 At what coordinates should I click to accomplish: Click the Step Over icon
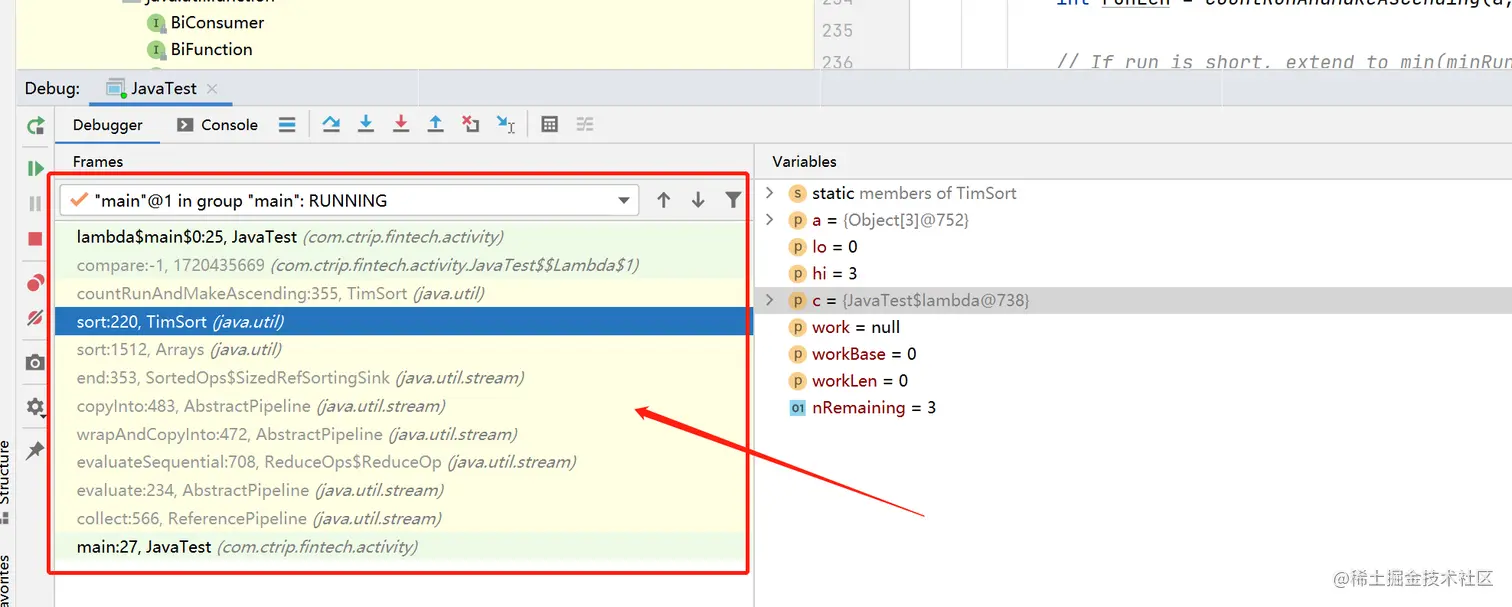point(331,124)
